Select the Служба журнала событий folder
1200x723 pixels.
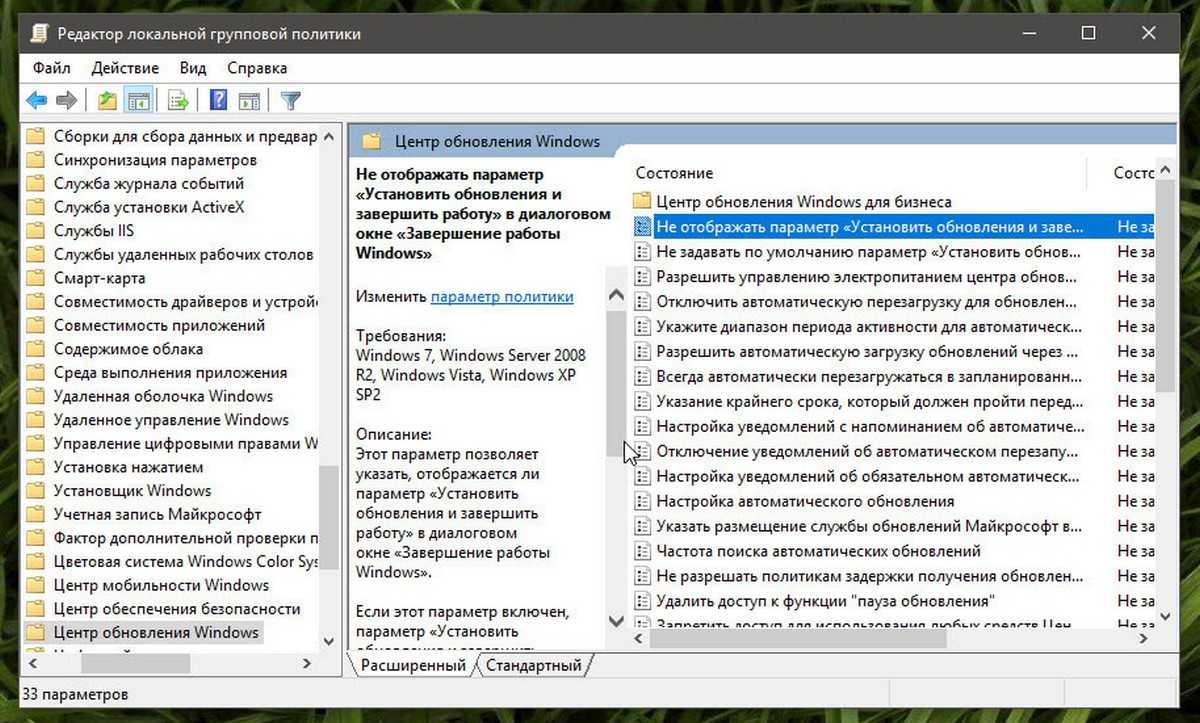point(148,184)
